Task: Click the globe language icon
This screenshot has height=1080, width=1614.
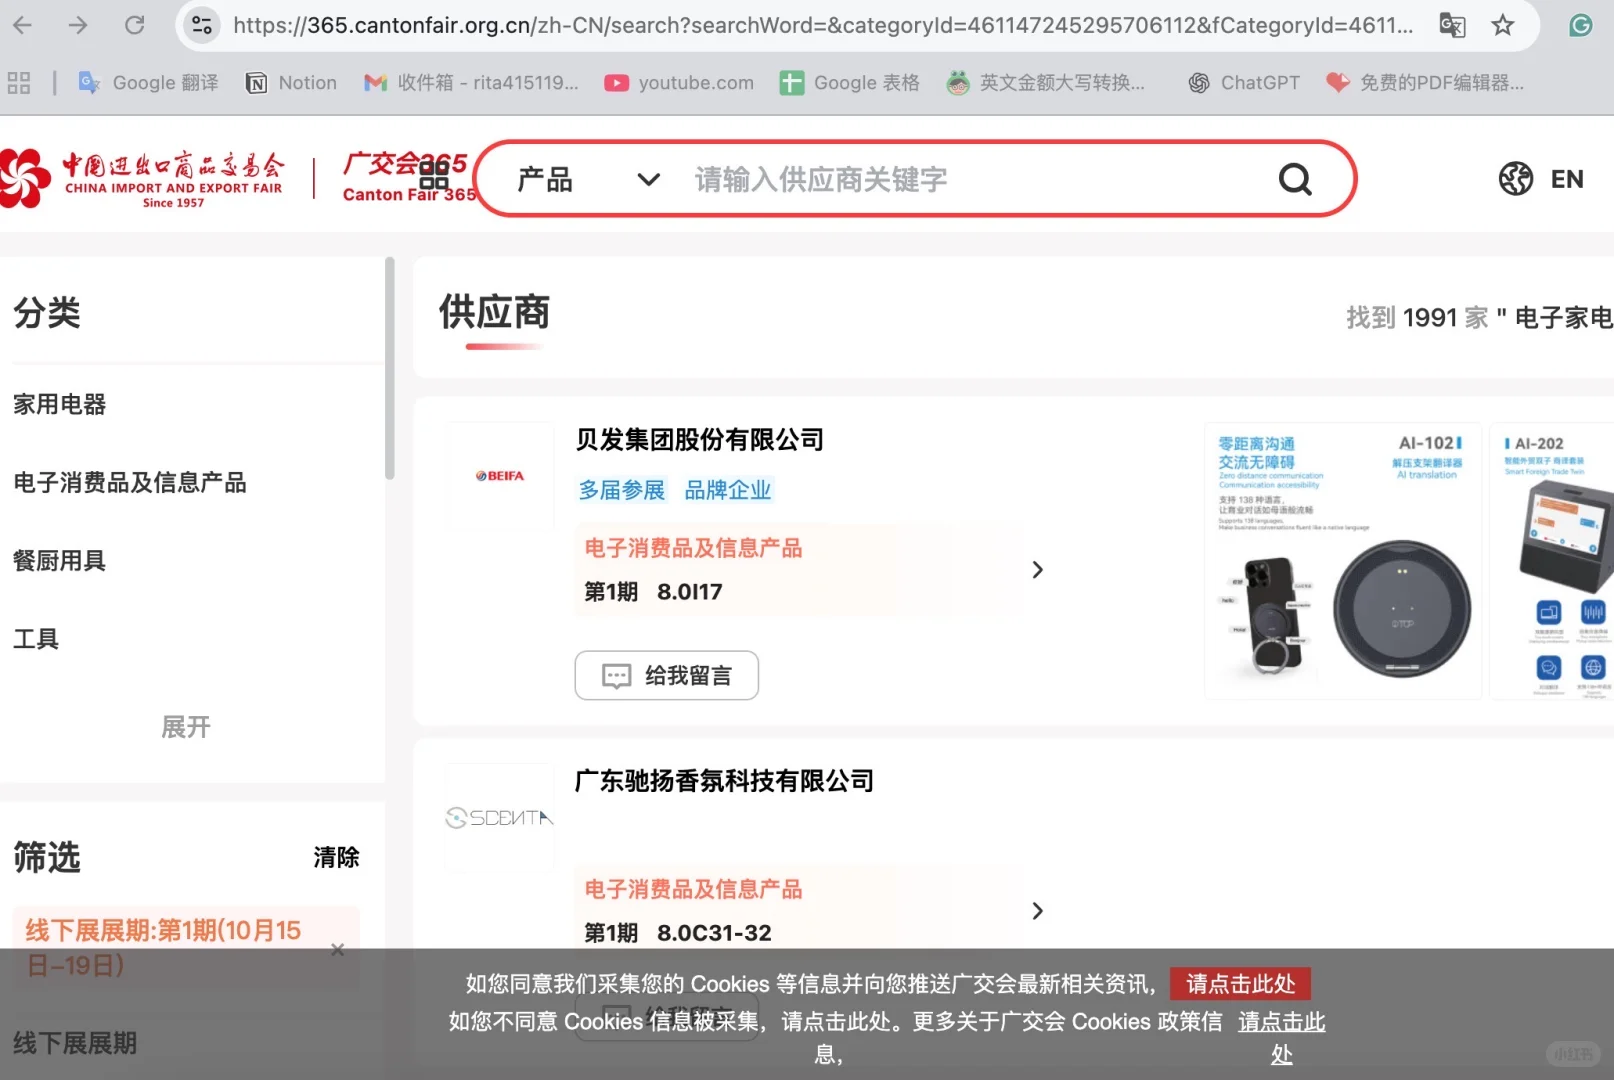Action: [x=1516, y=179]
